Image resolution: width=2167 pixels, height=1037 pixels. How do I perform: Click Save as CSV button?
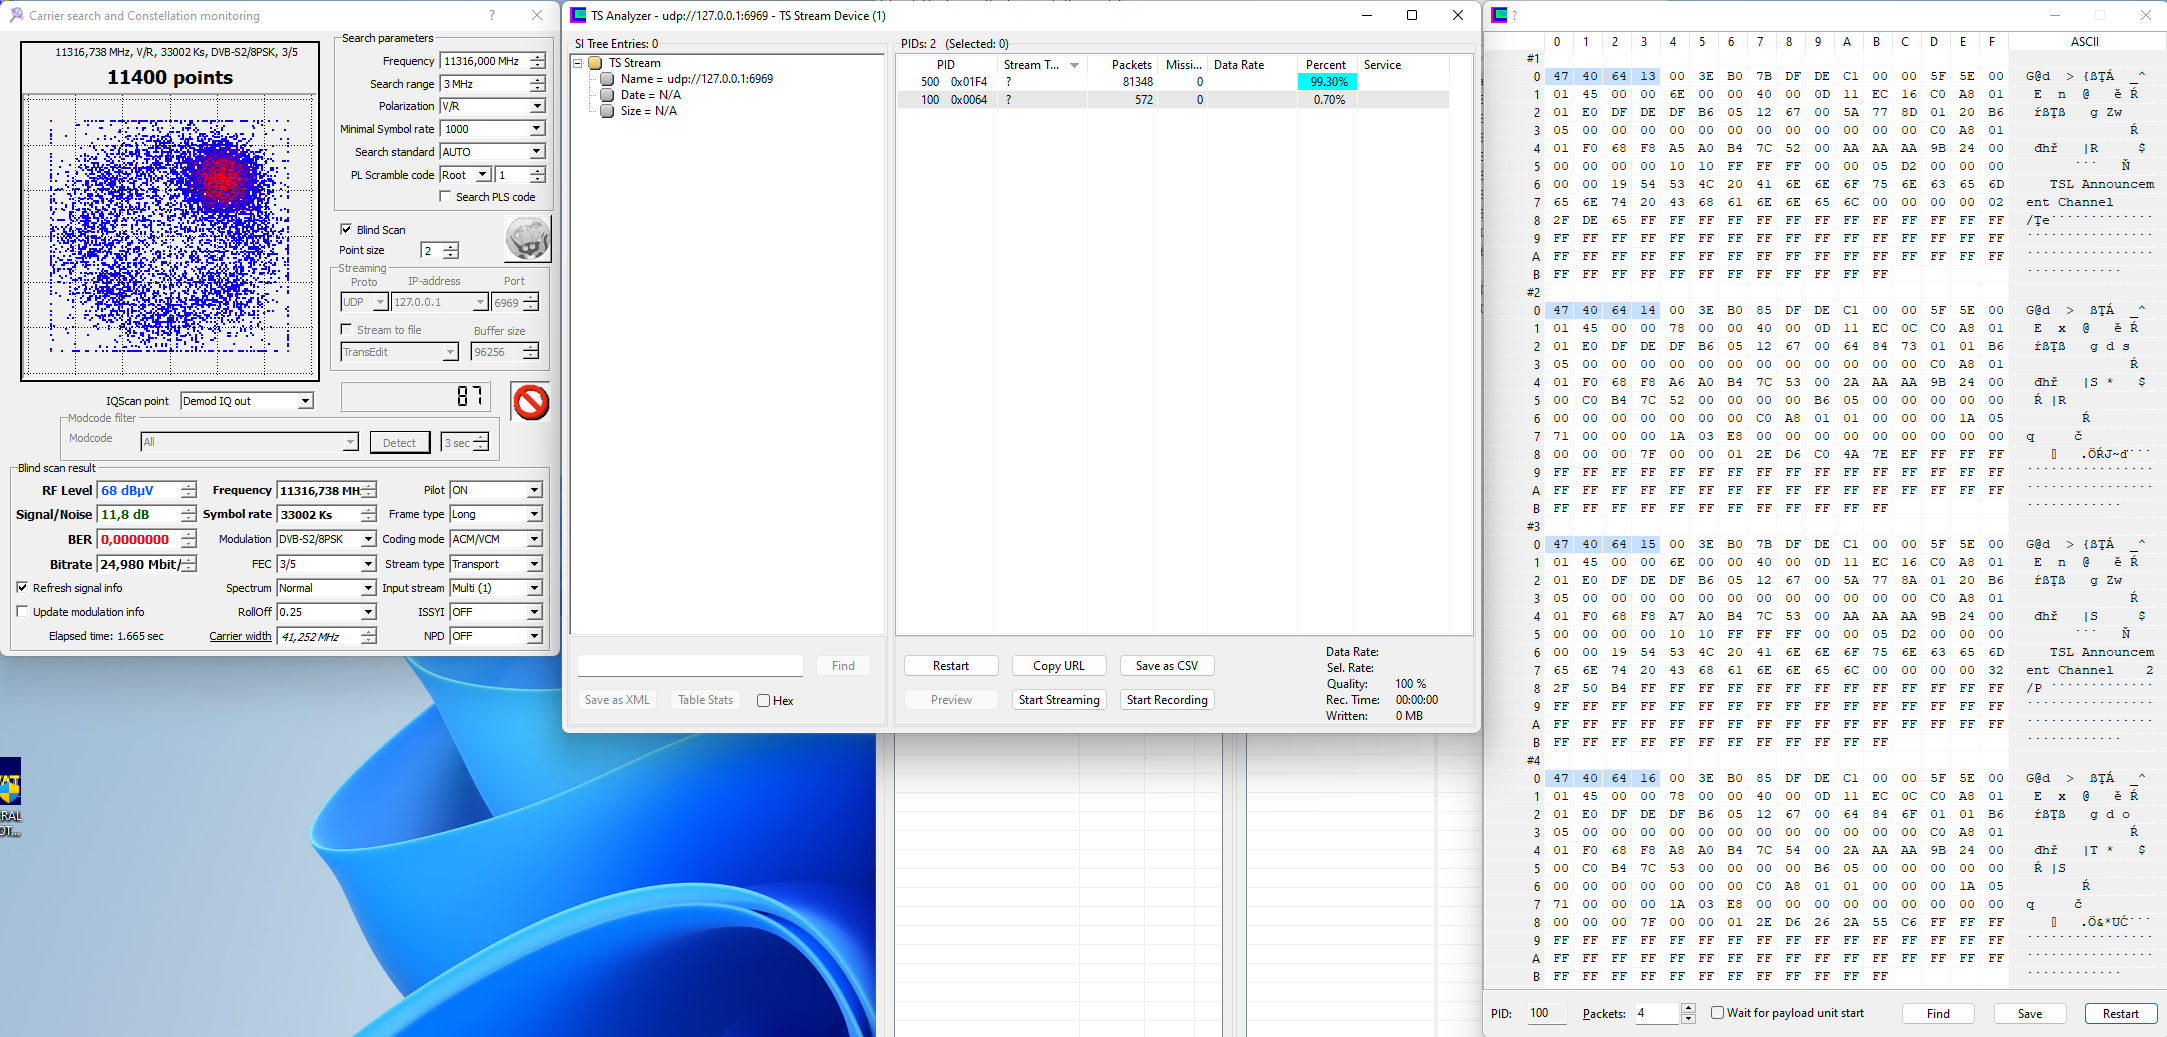[x=1167, y=666]
